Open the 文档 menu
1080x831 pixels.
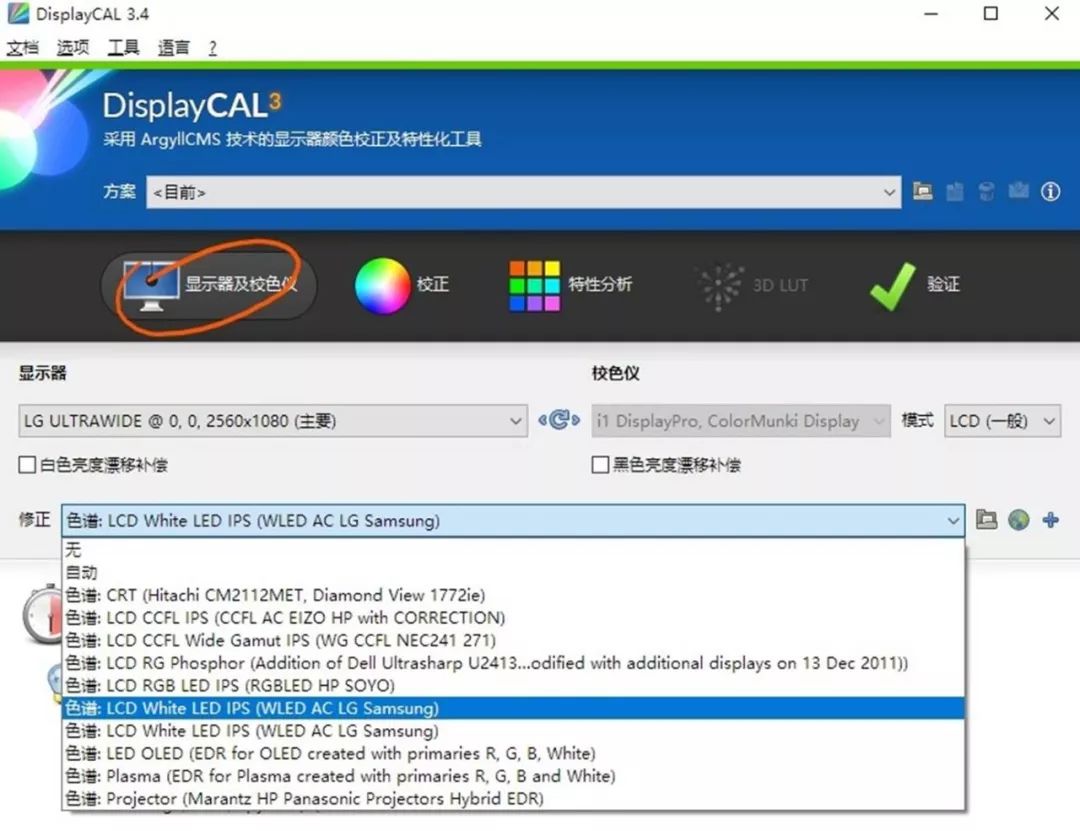click(x=23, y=46)
